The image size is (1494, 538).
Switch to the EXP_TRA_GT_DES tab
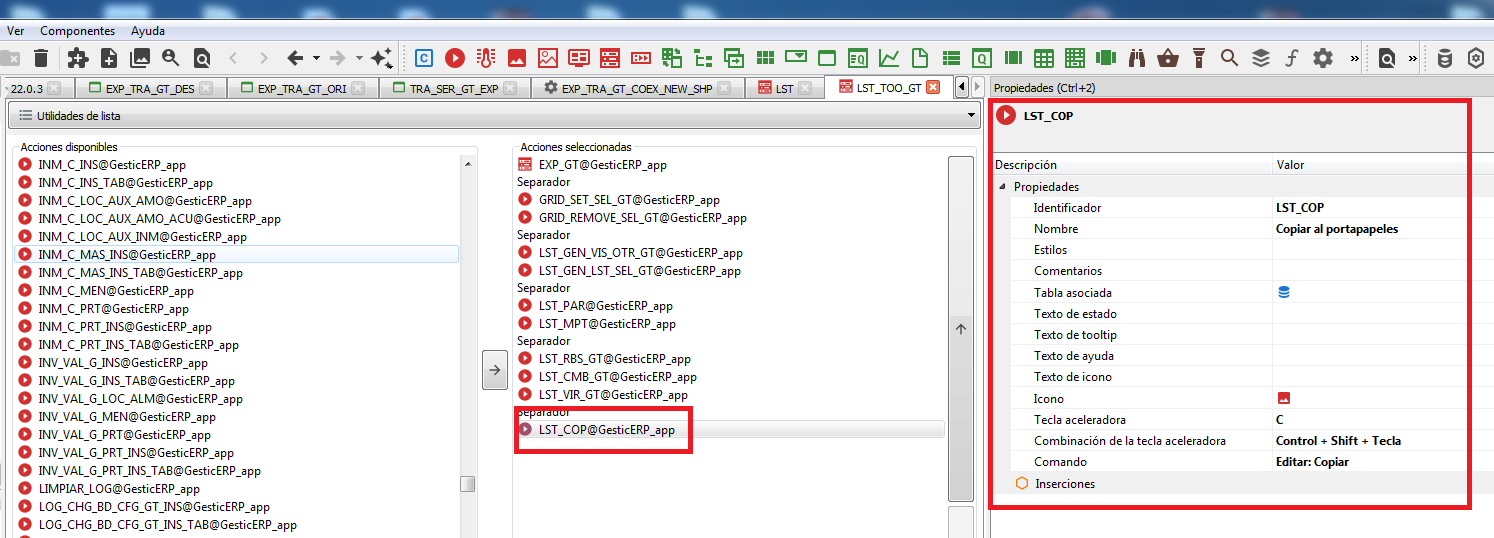[150, 88]
